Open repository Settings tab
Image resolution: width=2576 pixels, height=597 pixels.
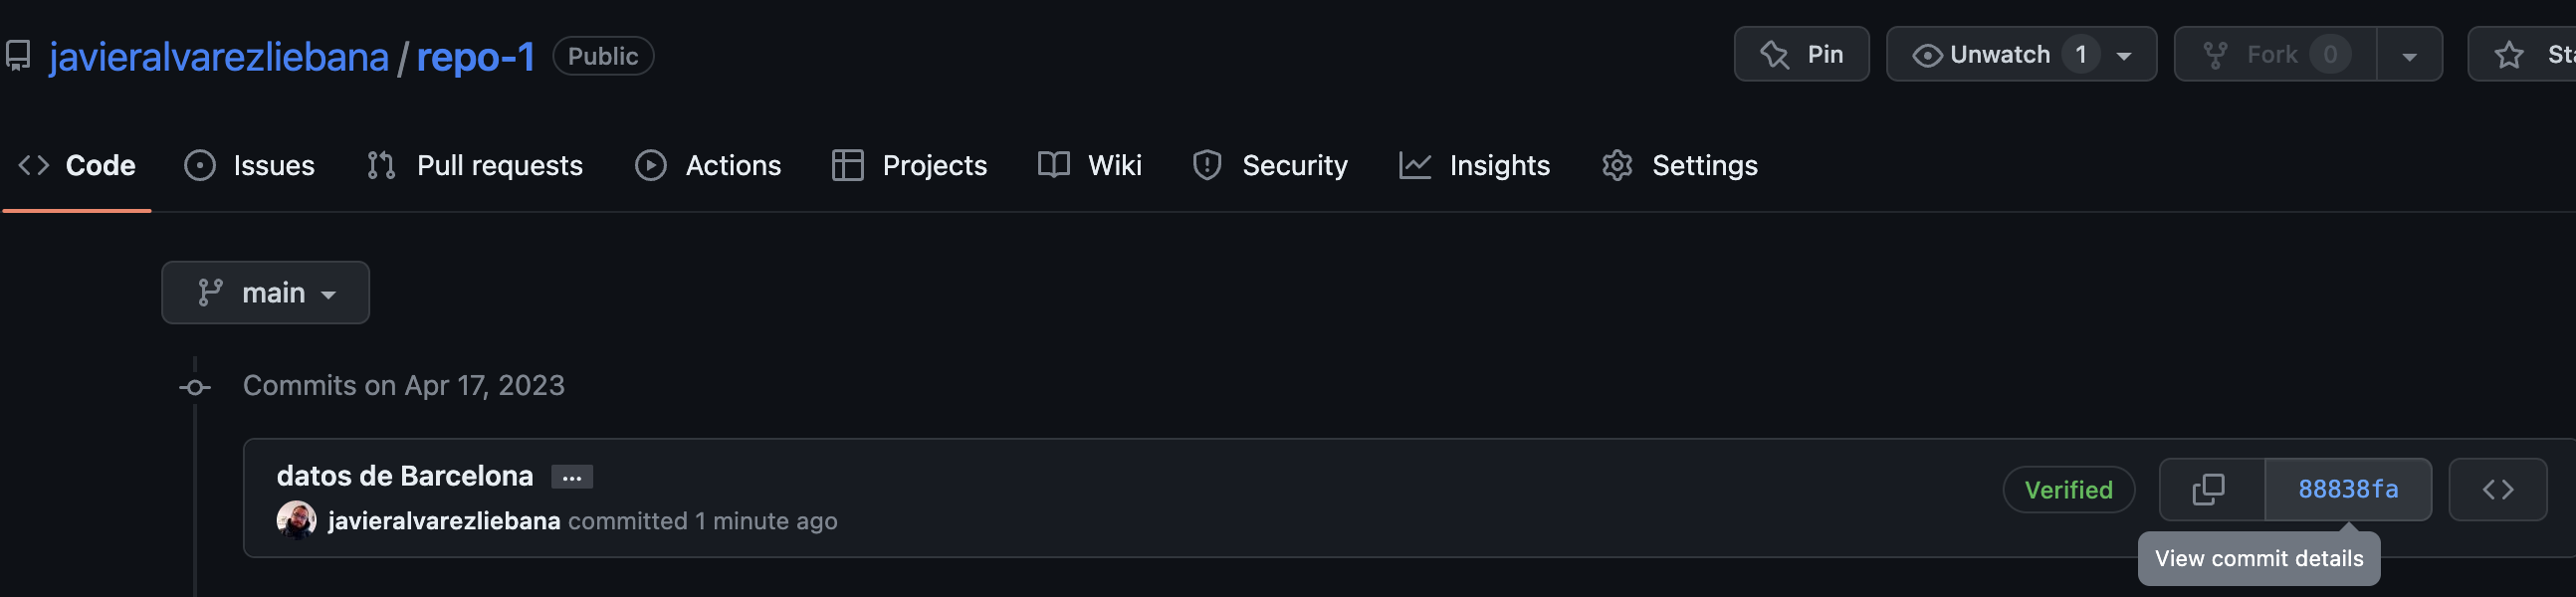point(1680,165)
